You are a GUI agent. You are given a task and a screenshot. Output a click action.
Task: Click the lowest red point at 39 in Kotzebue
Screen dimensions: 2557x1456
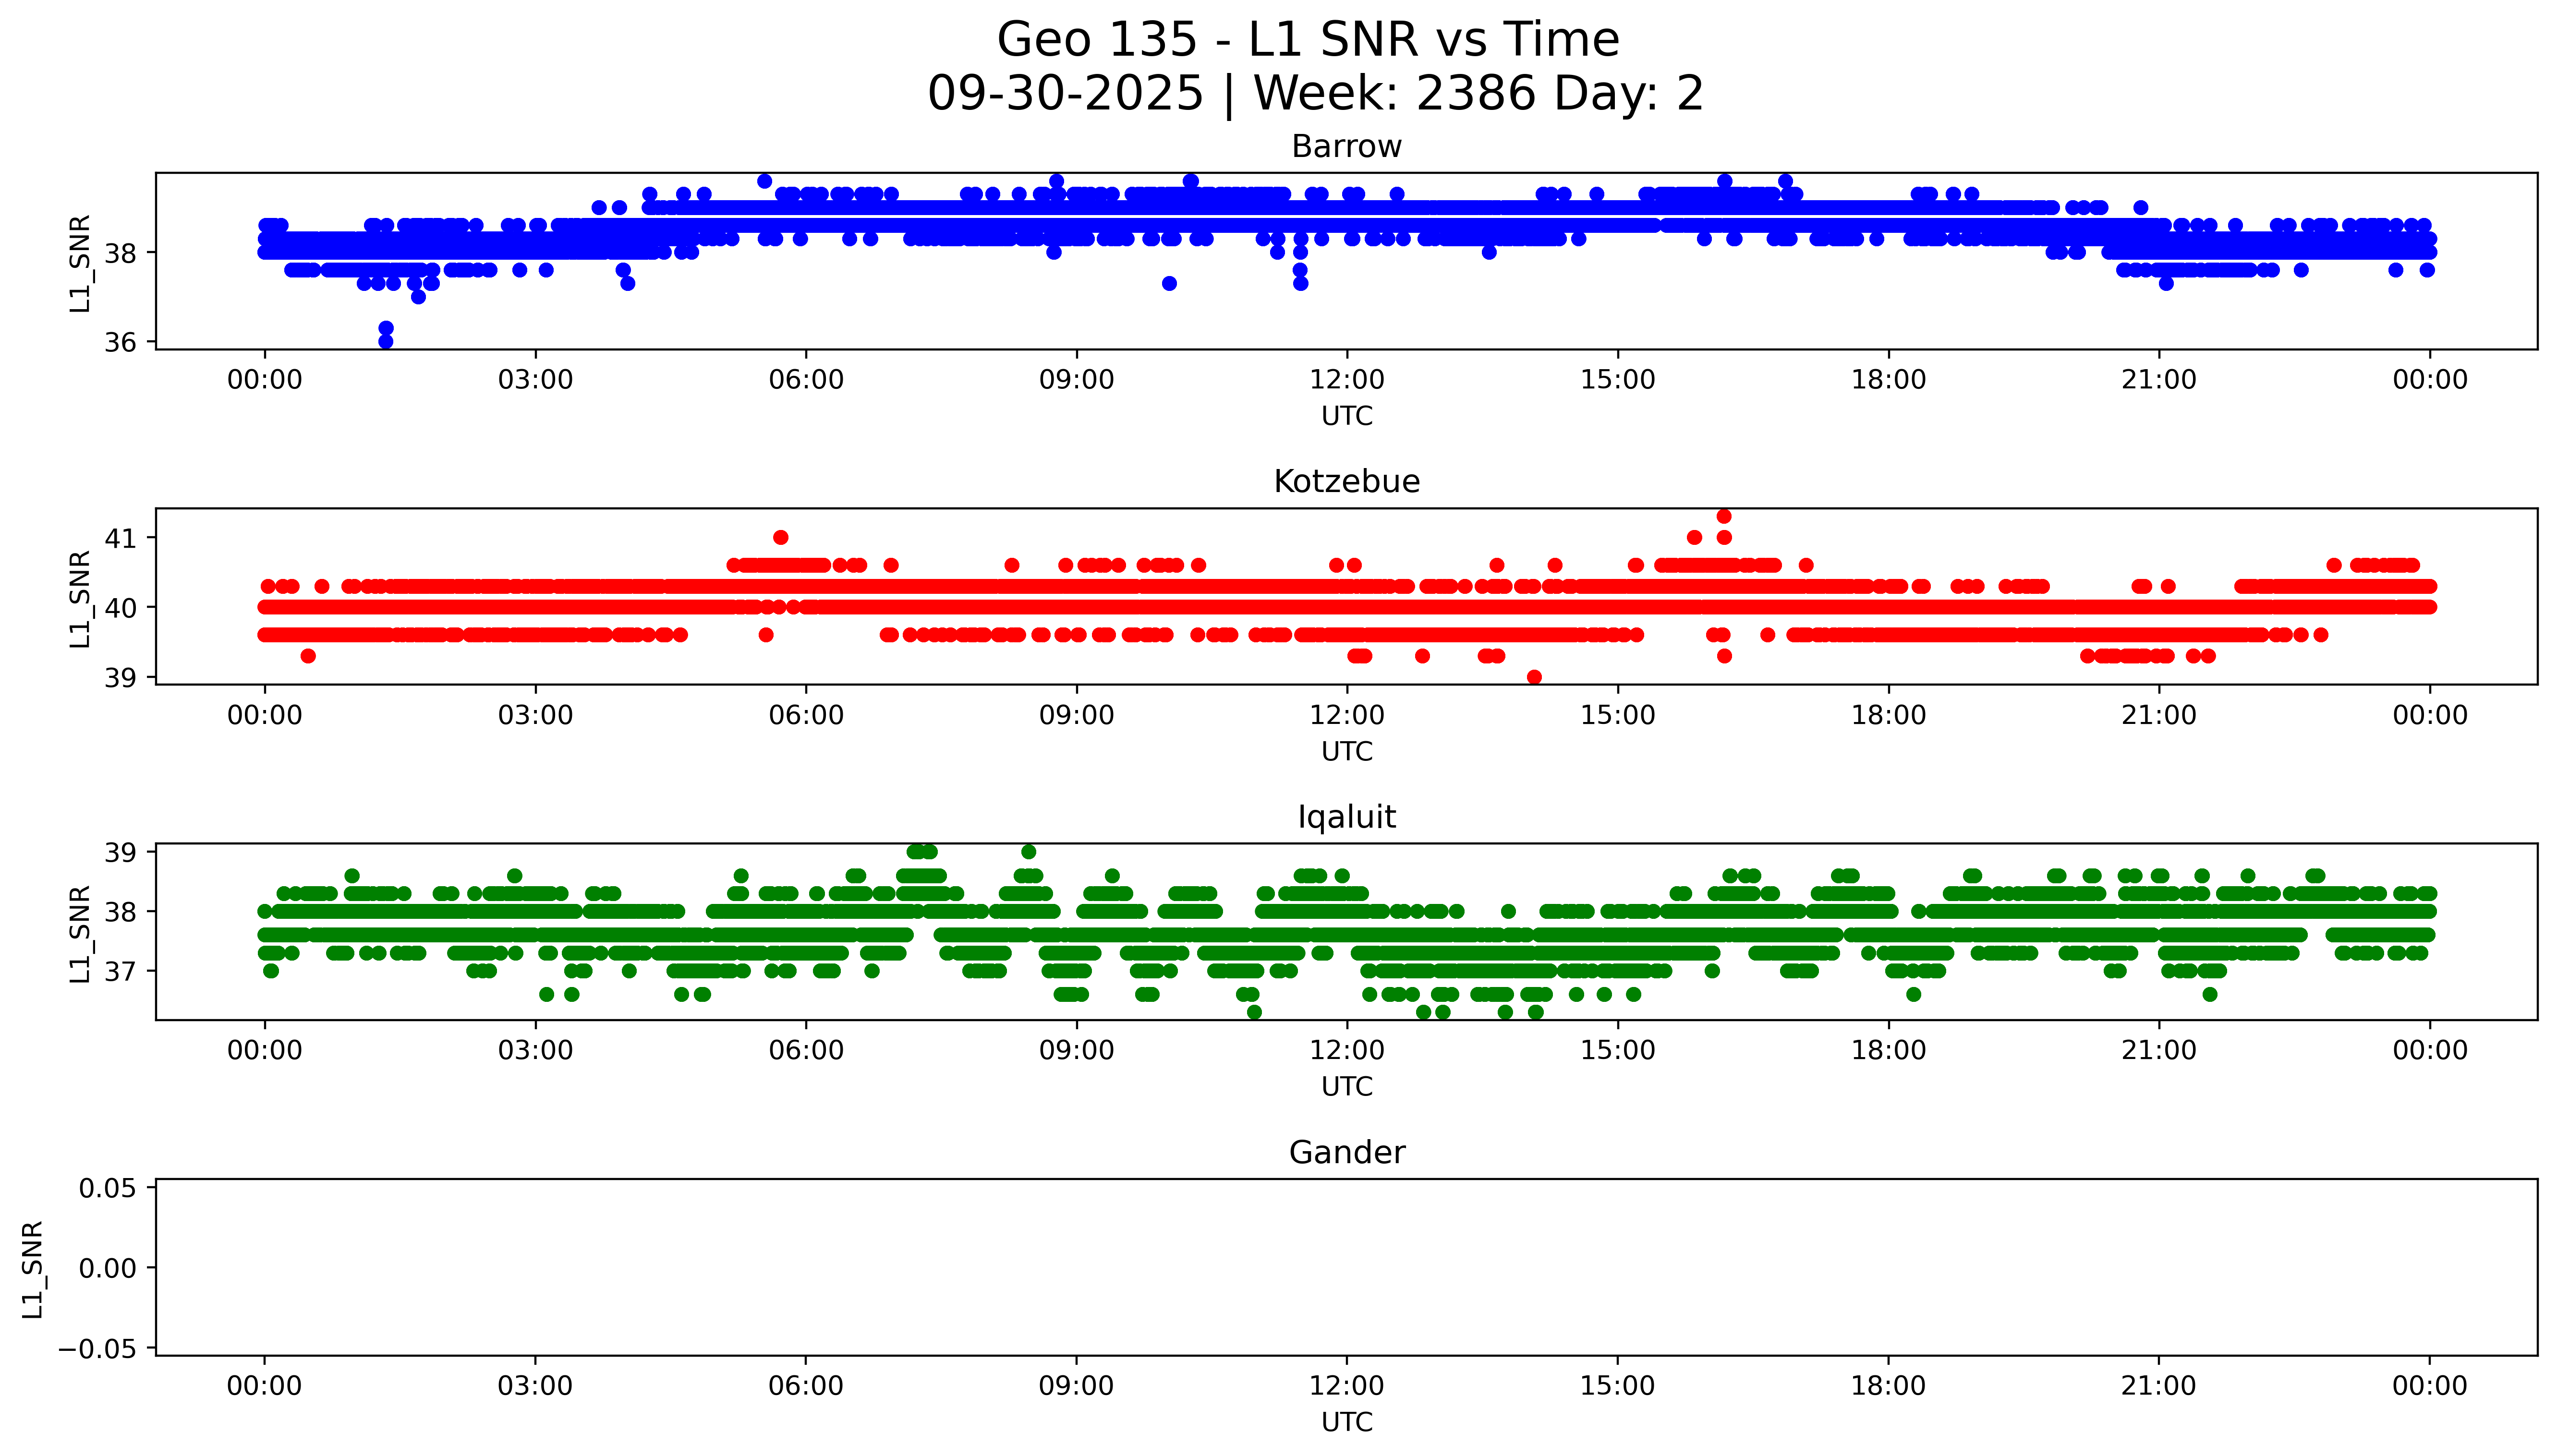(x=1534, y=677)
